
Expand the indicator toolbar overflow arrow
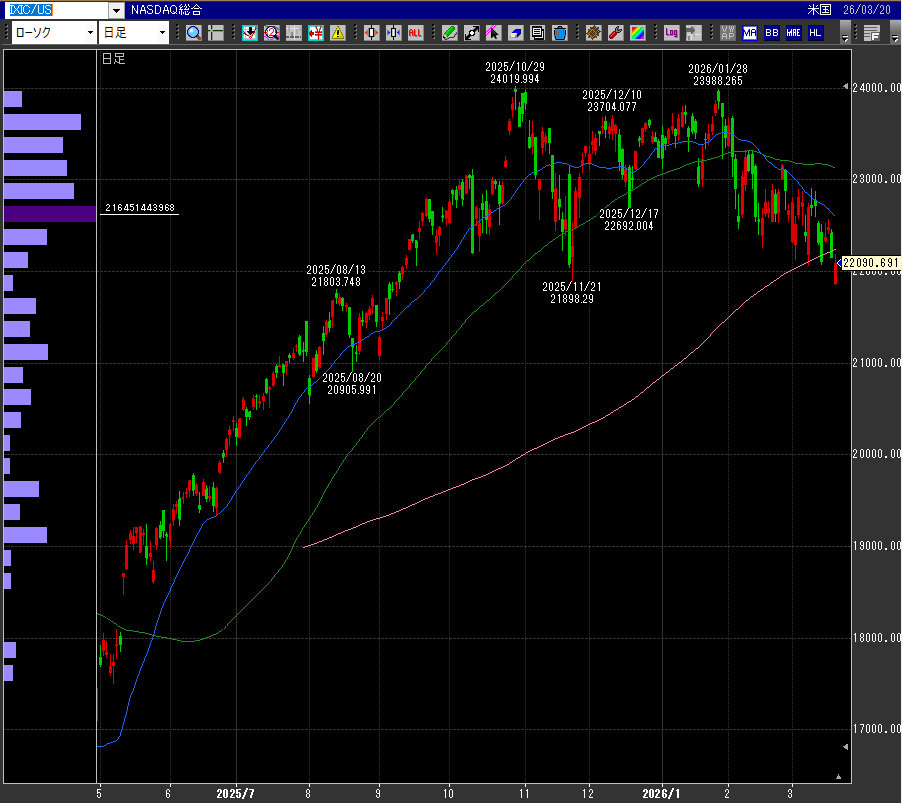pyautogui.click(x=844, y=33)
